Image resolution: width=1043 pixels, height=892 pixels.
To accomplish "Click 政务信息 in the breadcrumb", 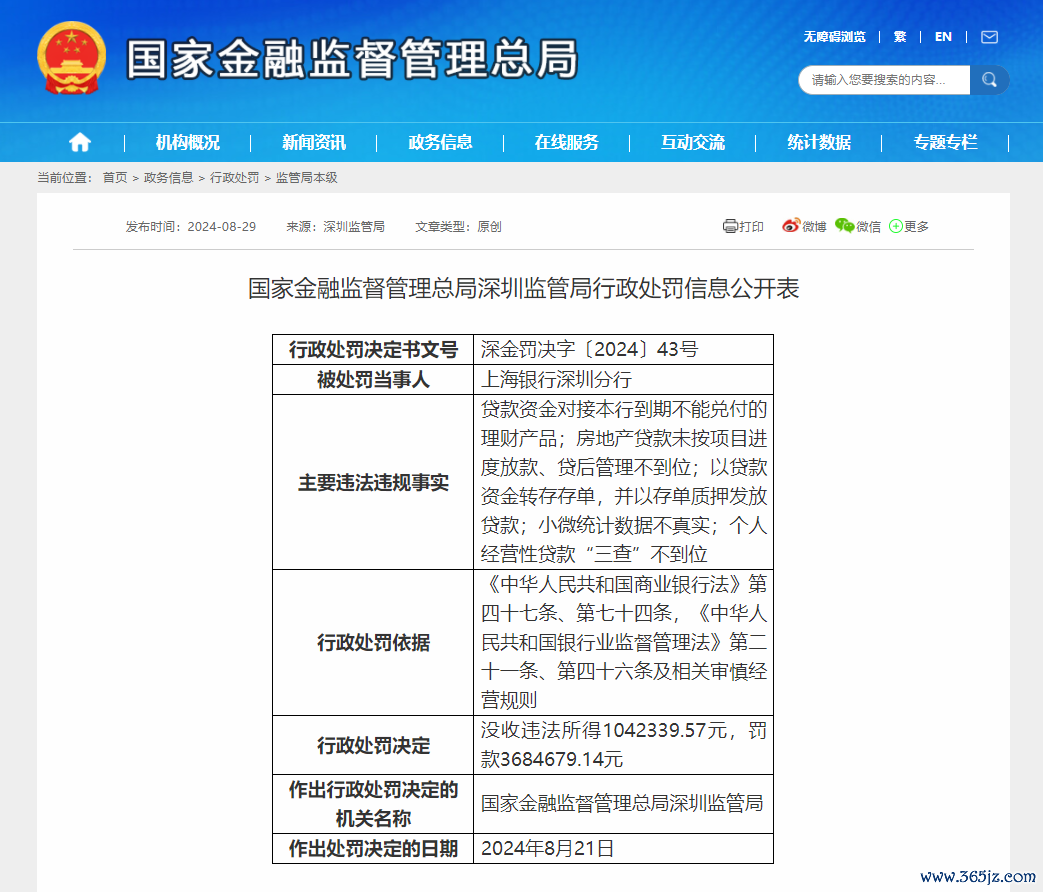I will click(168, 178).
